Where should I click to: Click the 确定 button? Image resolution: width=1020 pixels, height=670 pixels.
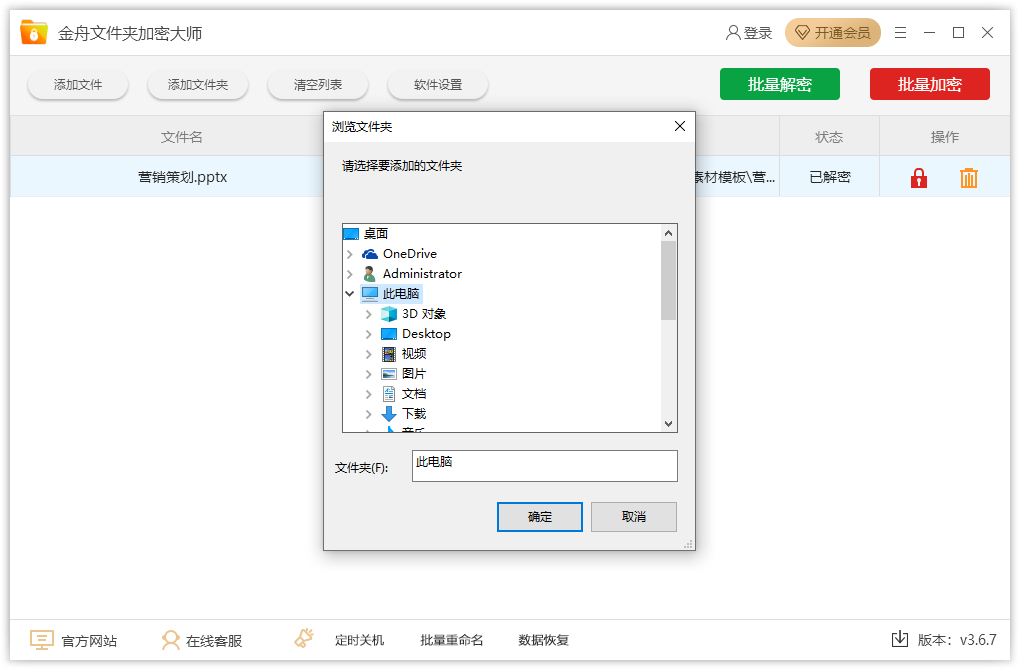pos(540,517)
